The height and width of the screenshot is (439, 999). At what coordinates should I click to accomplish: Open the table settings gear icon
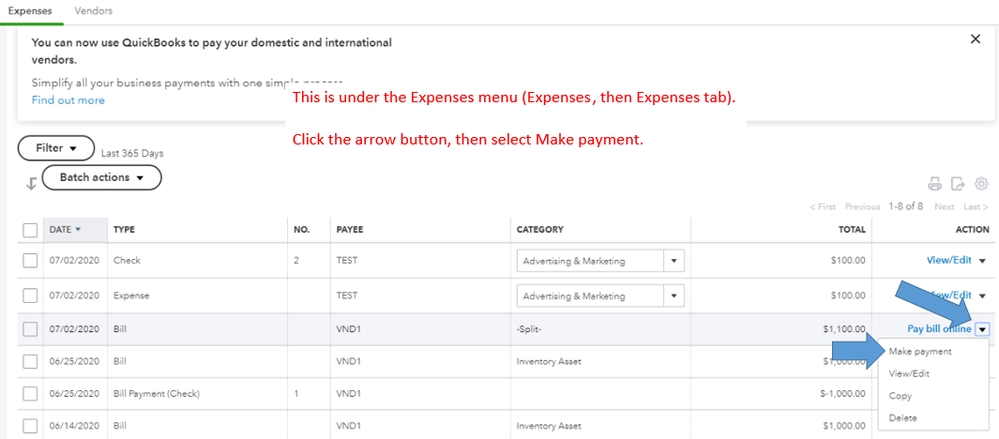tap(981, 184)
